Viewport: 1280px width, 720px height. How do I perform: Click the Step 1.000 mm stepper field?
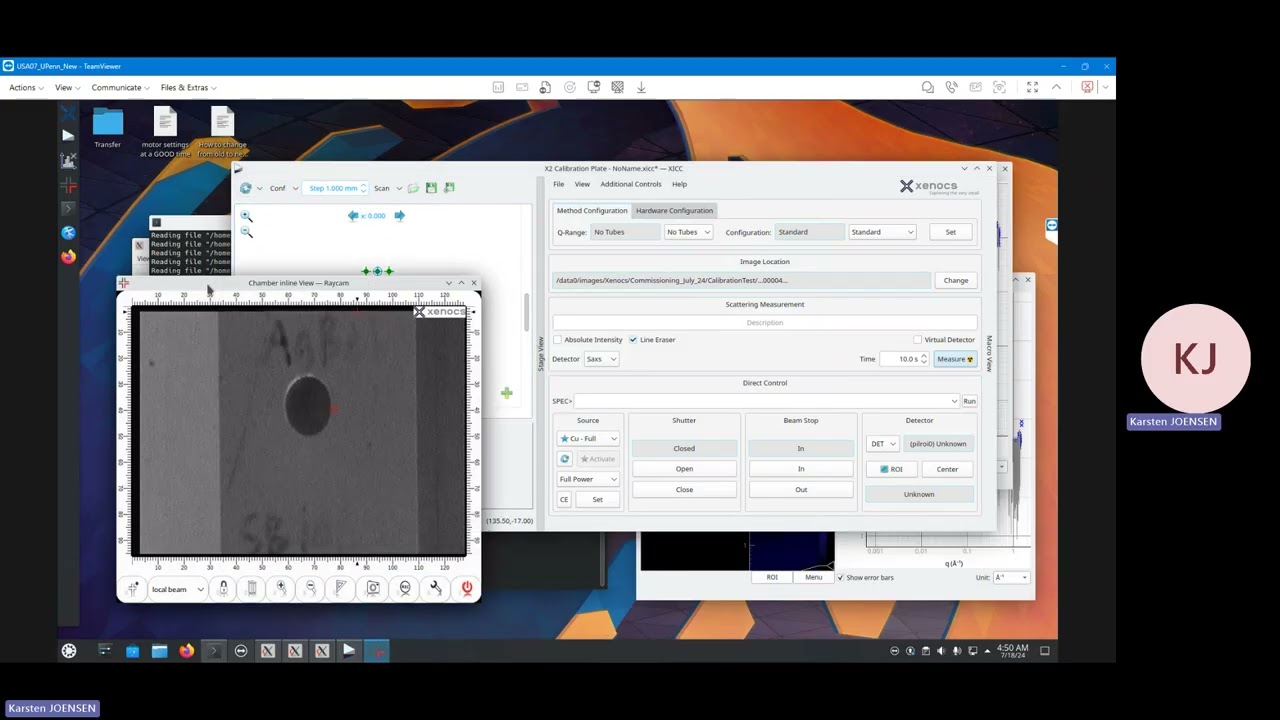point(336,188)
